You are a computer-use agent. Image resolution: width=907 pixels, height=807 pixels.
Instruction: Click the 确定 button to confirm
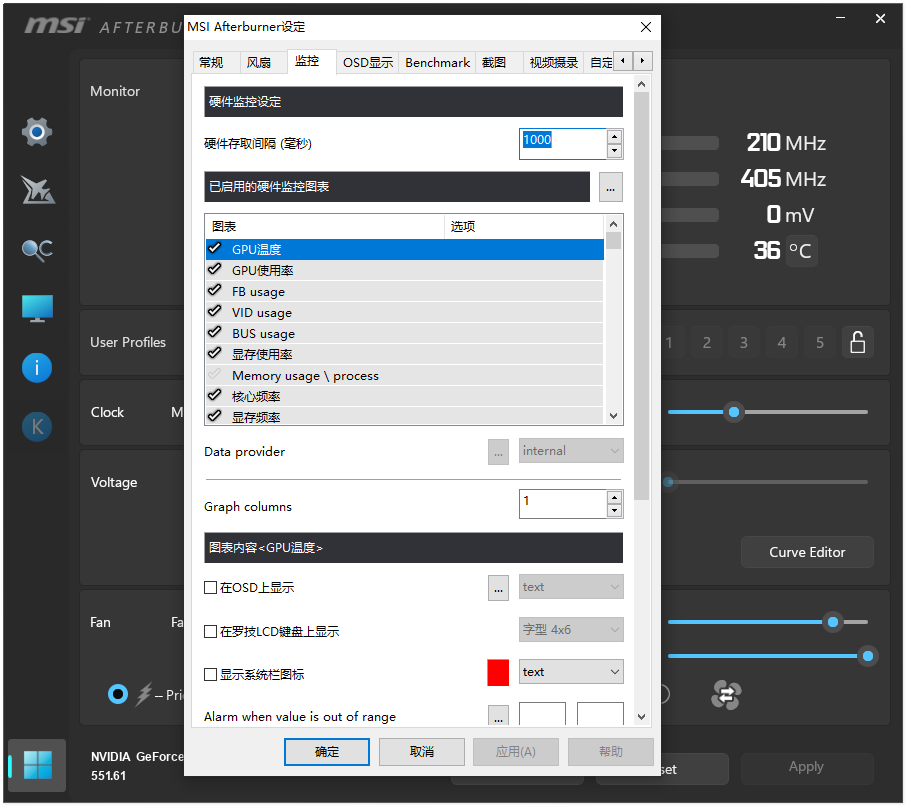(x=327, y=751)
